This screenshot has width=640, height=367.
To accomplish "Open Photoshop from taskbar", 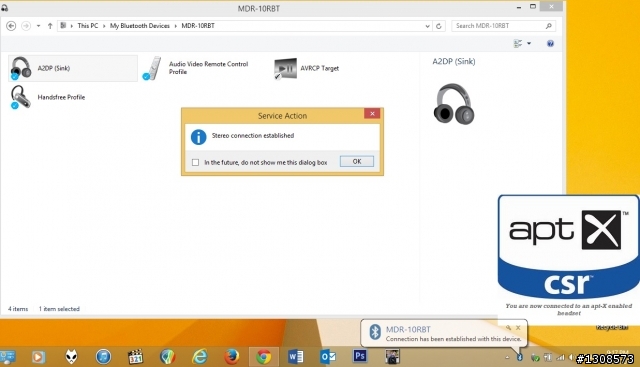I will 360,356.
